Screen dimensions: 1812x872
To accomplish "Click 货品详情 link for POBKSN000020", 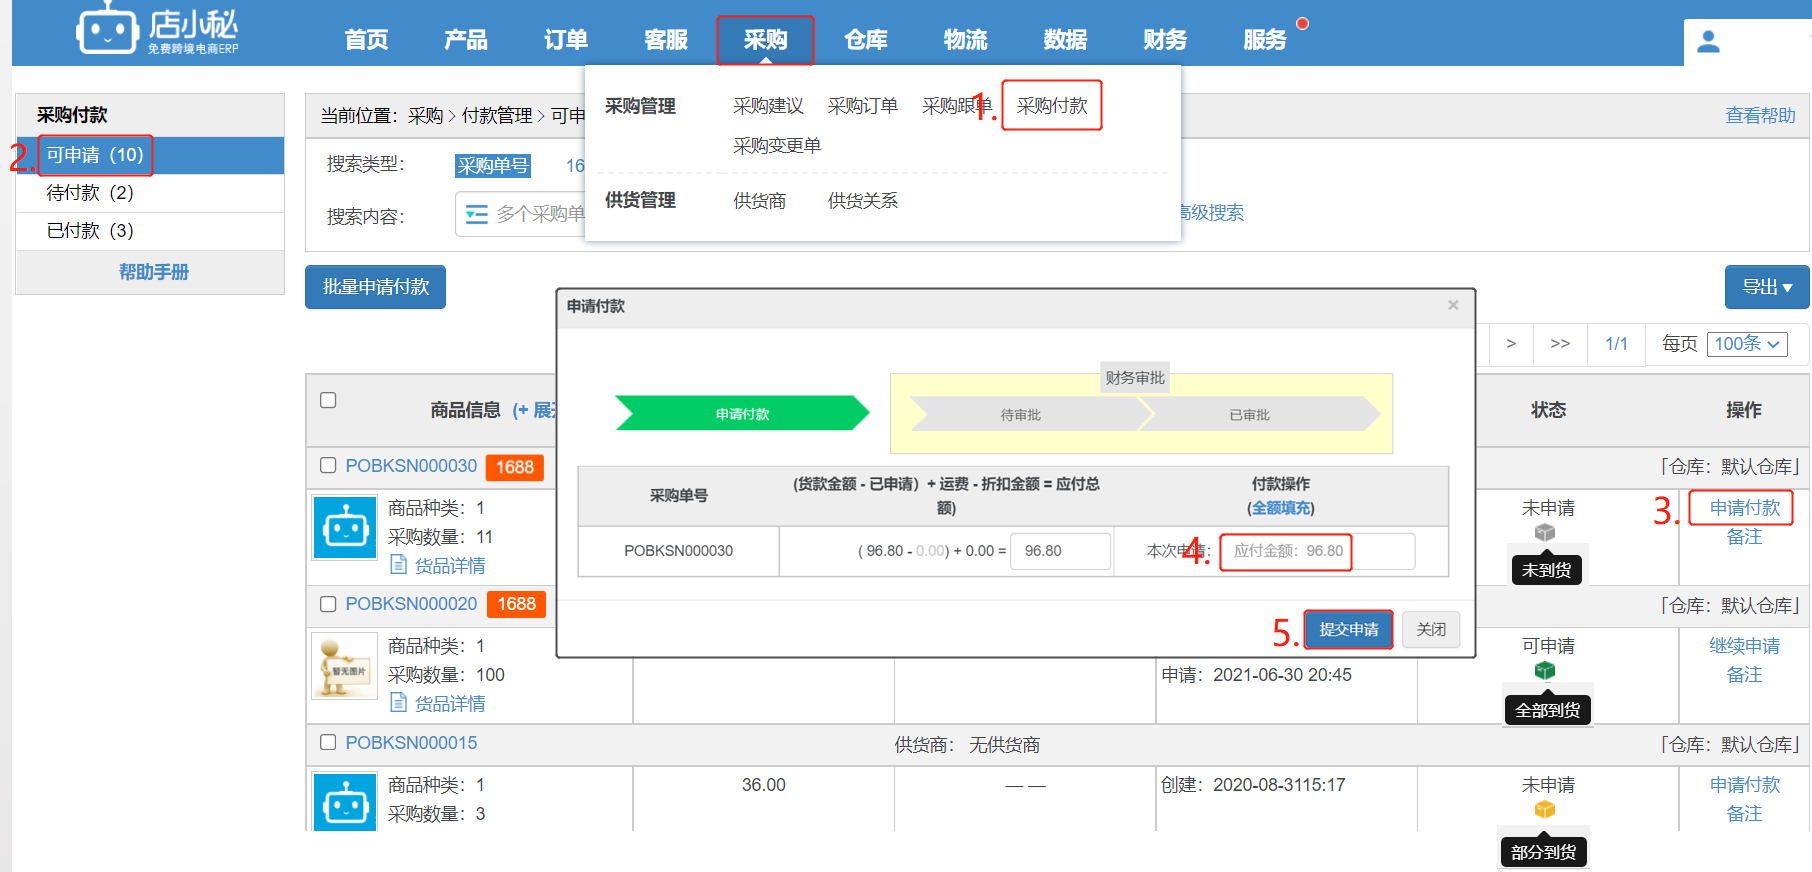I will (x=450, y=704).
